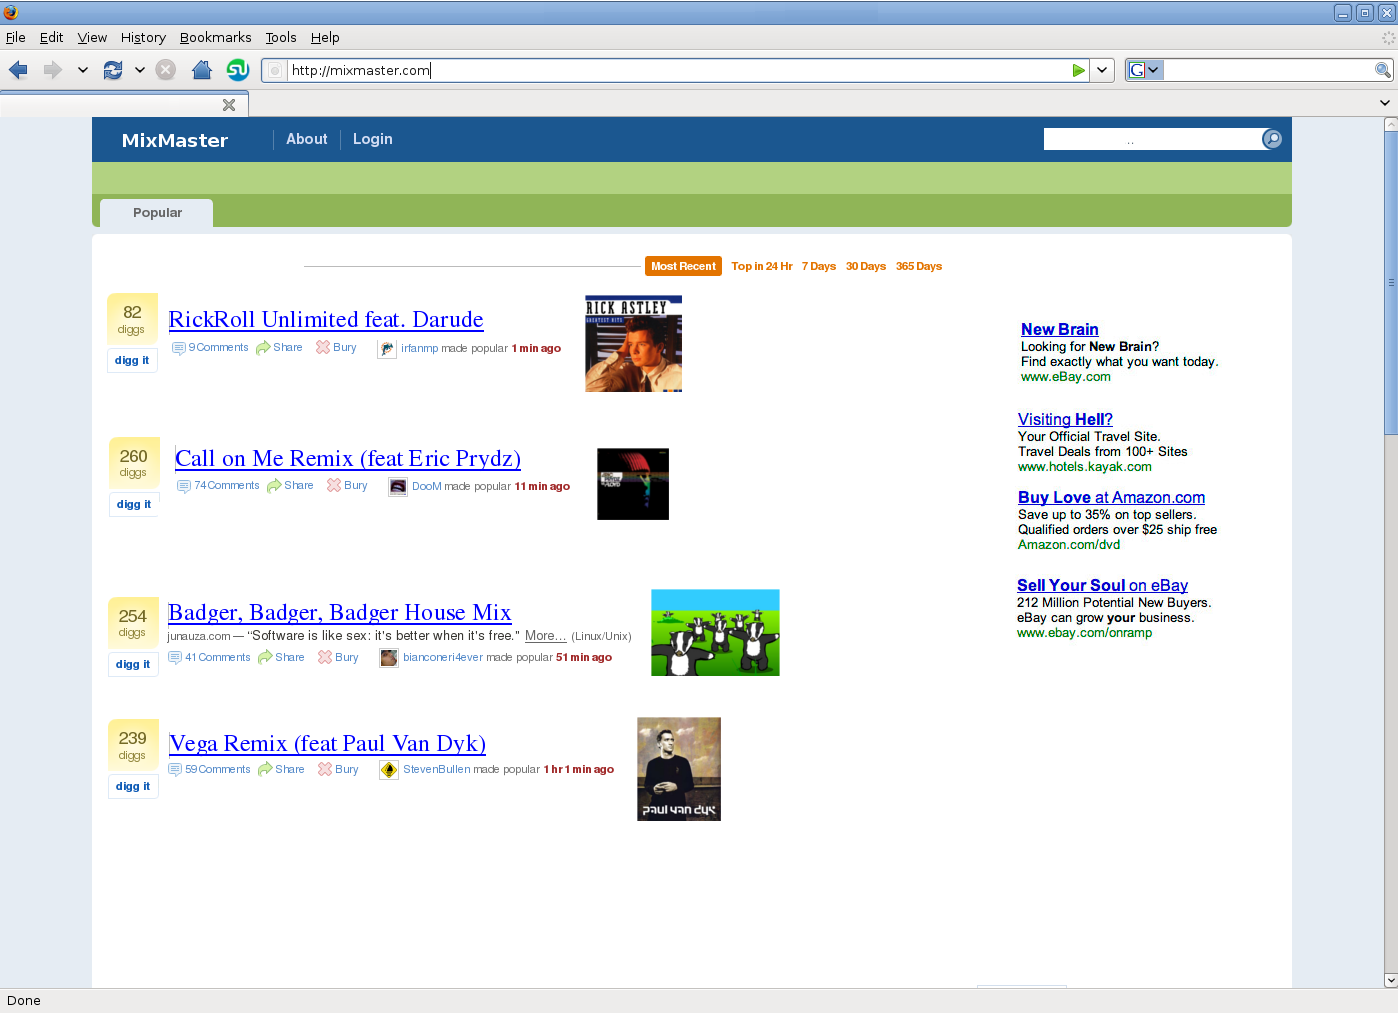
Task: Share the RickRoll Unlimited story
Action: [279, 347]
